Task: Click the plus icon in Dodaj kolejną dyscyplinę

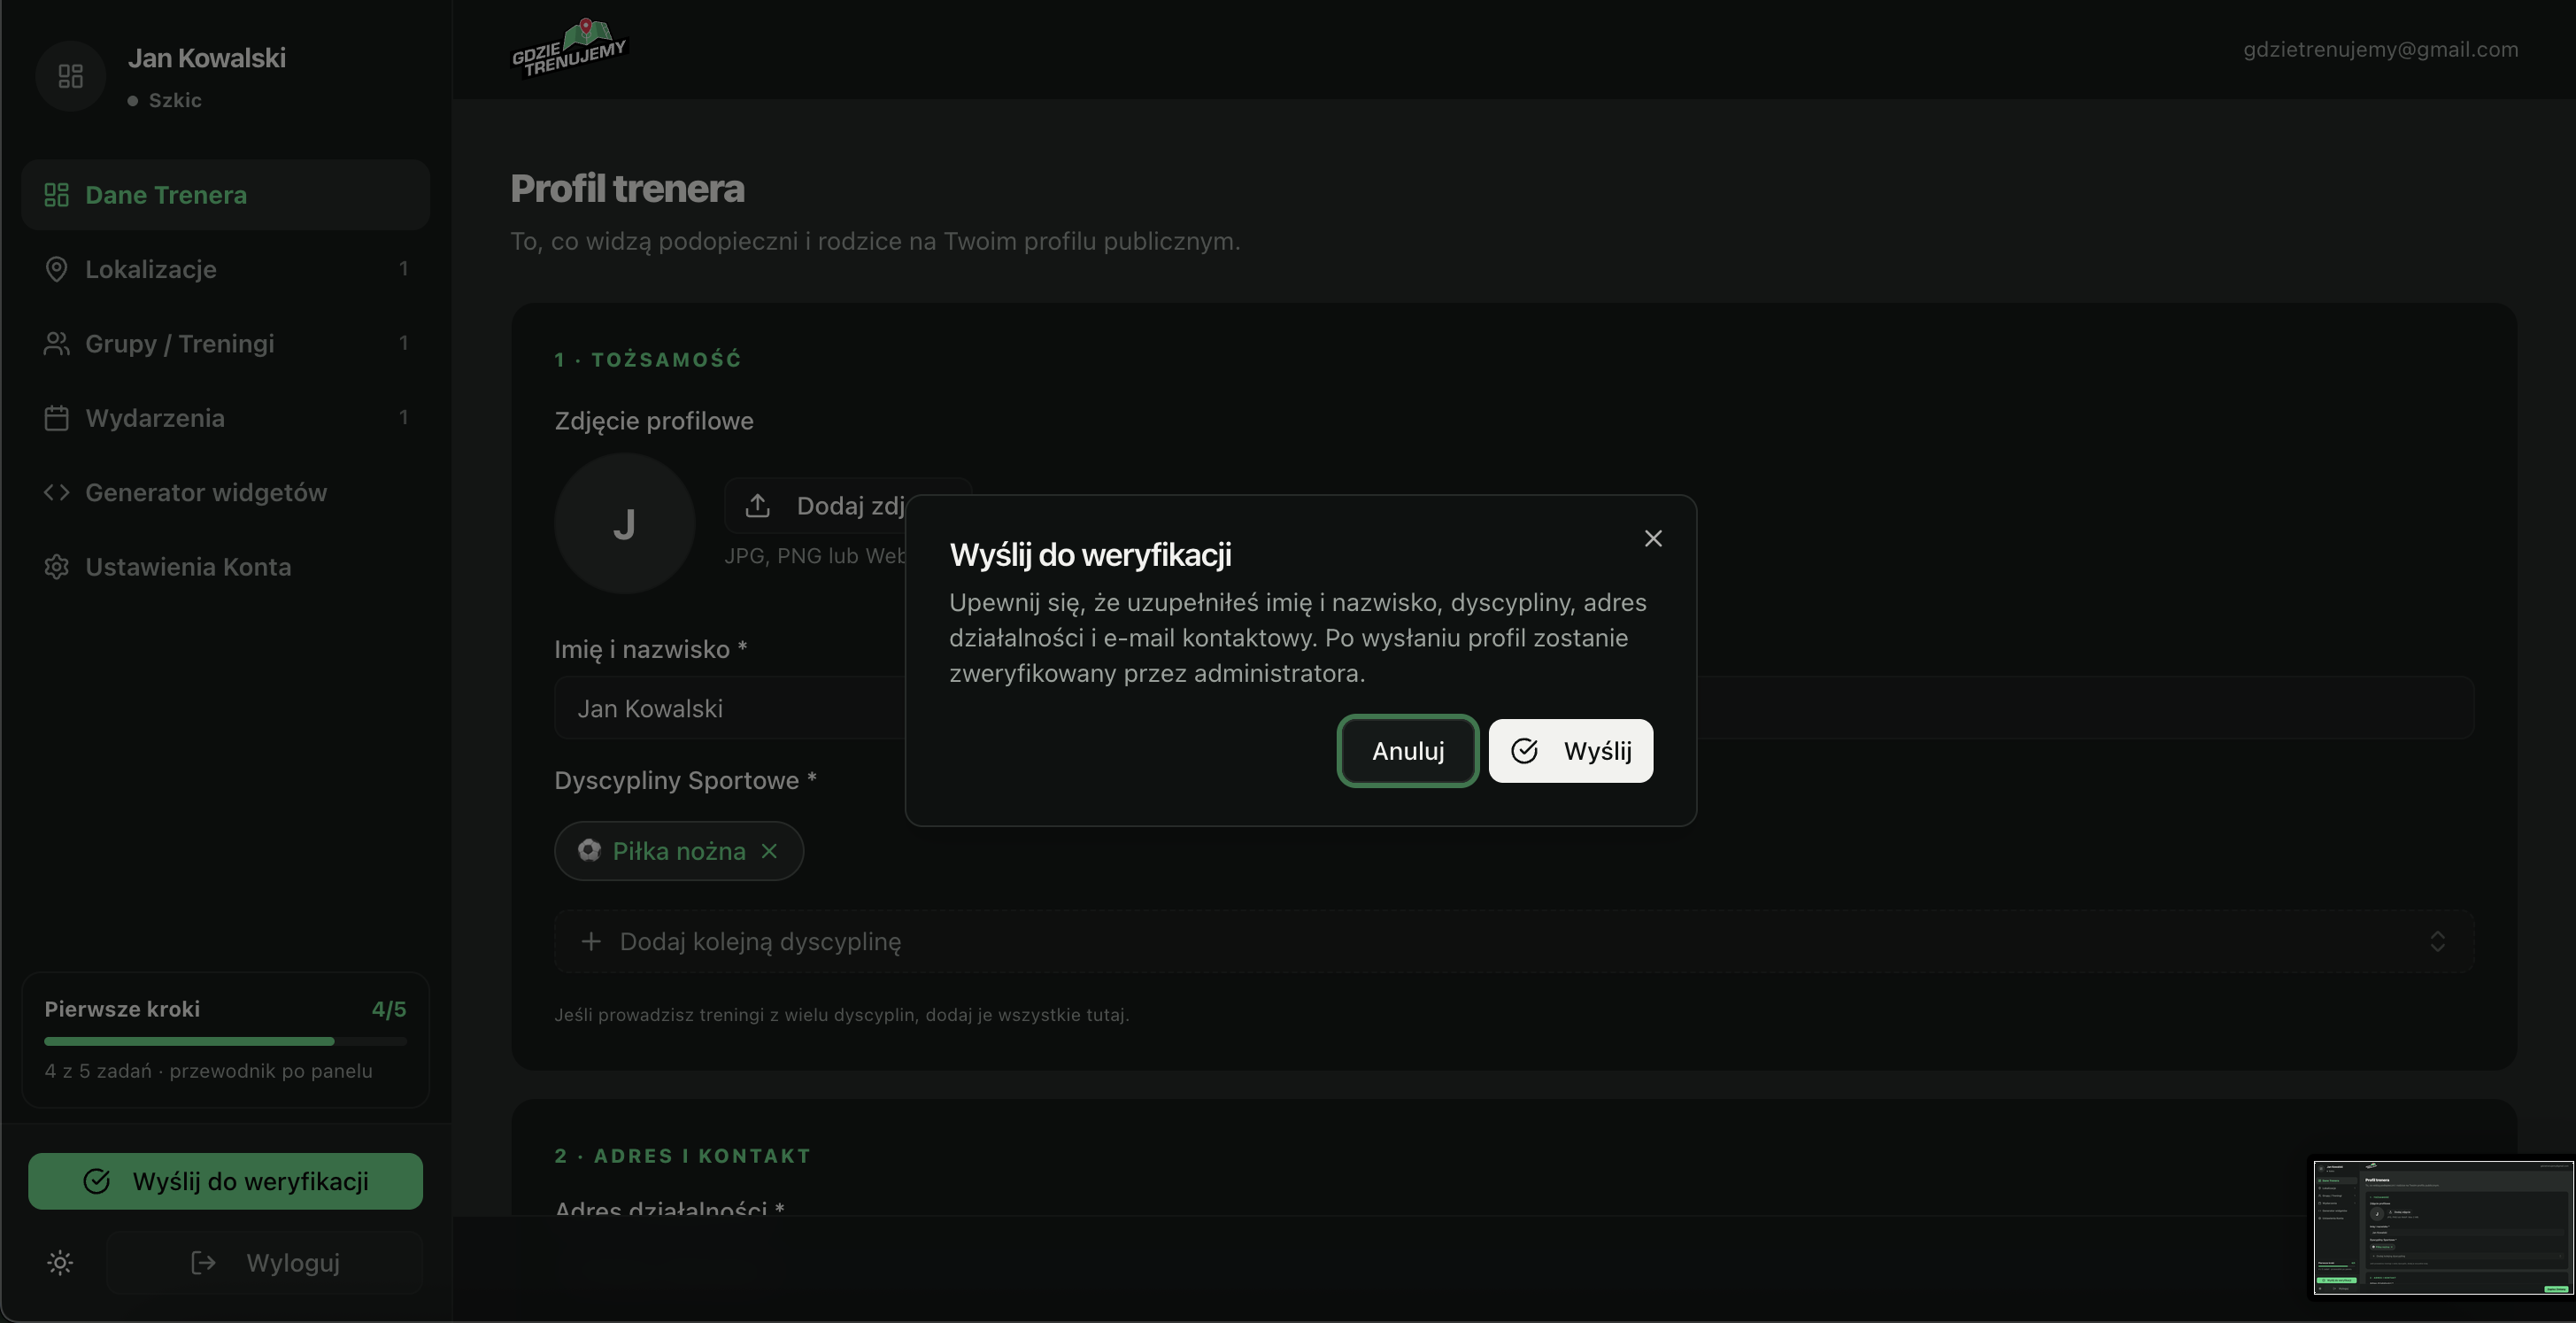Action: (591, 942)
